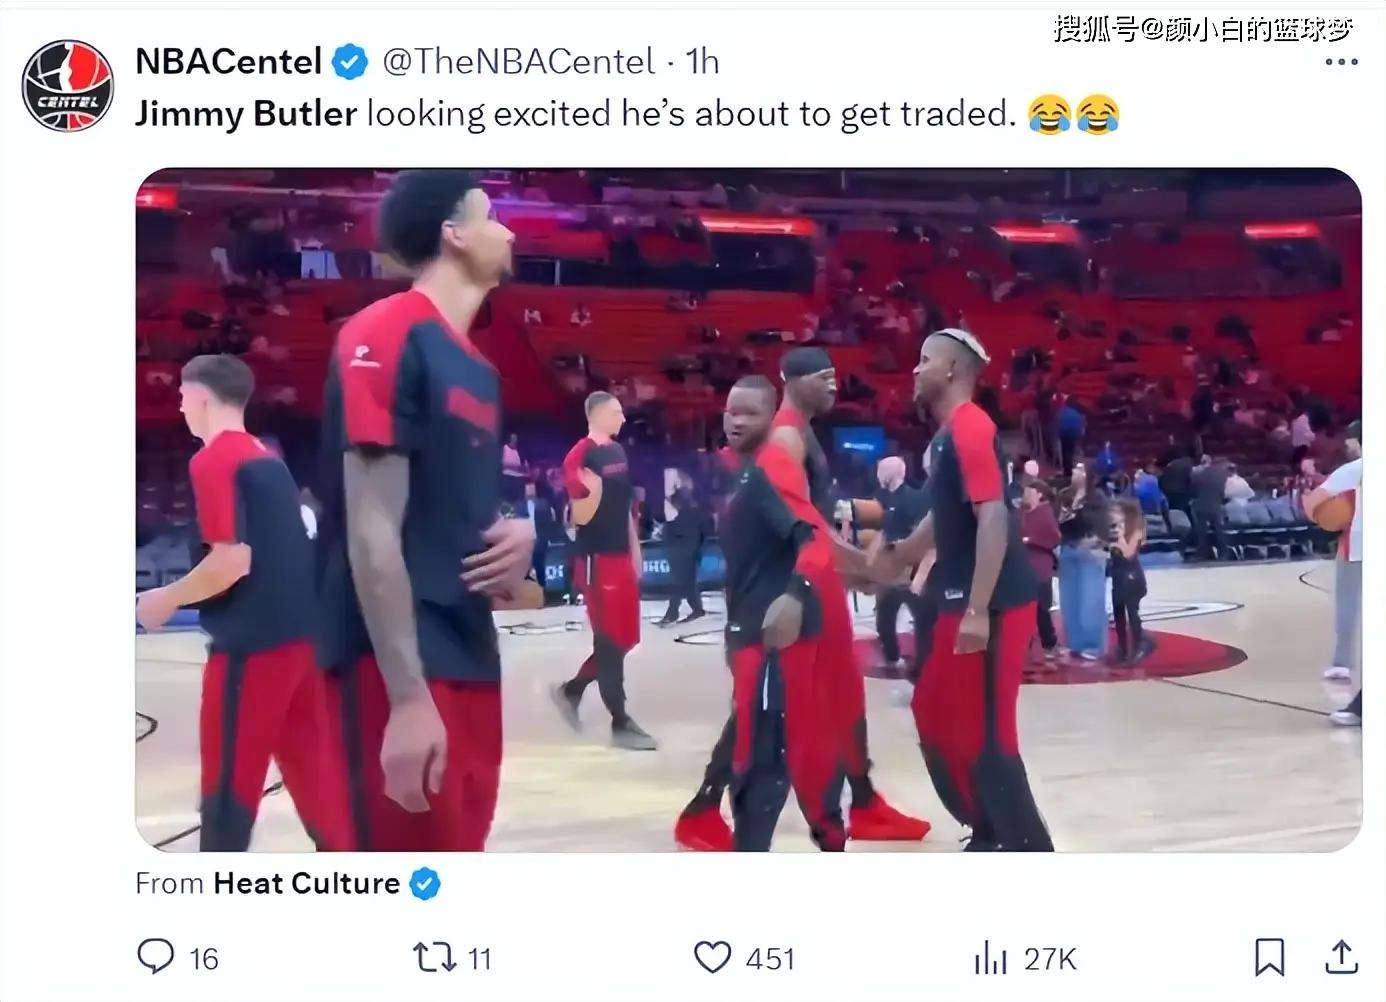Click the 1h timestamp of the tweet
Screen dimensions: 1386x1002
702,62
